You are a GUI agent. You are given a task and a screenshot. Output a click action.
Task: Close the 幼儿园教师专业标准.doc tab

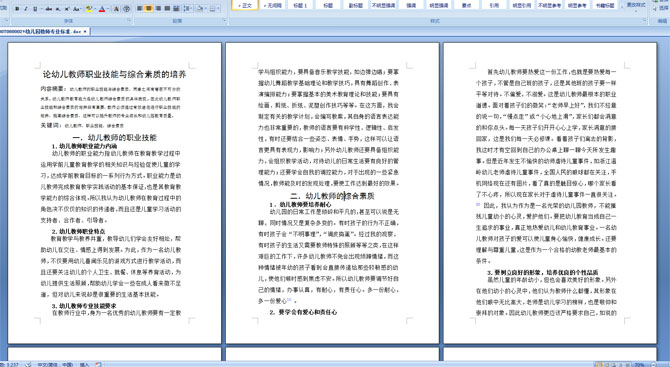pos(85,32)
